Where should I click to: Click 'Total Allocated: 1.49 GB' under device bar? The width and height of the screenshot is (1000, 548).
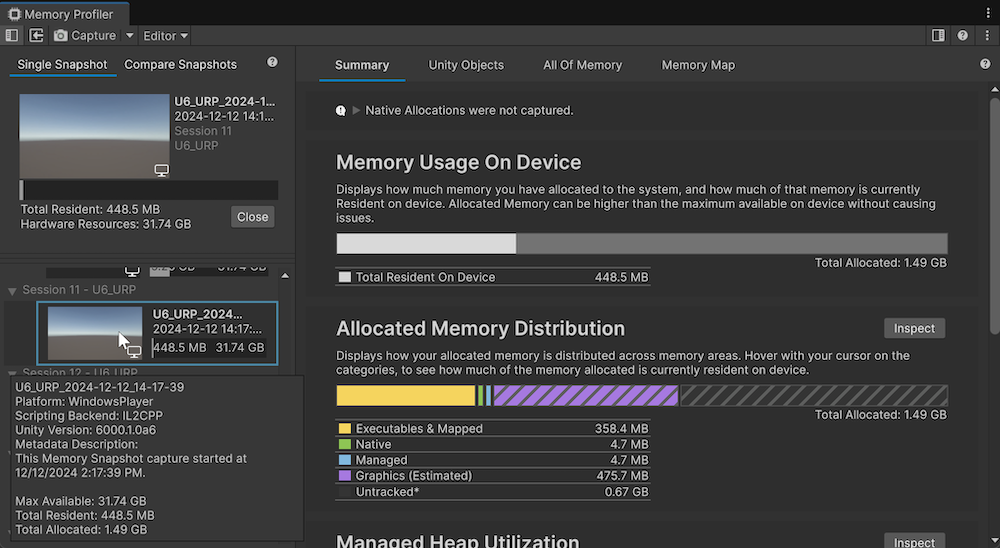(x=881, y=263)
